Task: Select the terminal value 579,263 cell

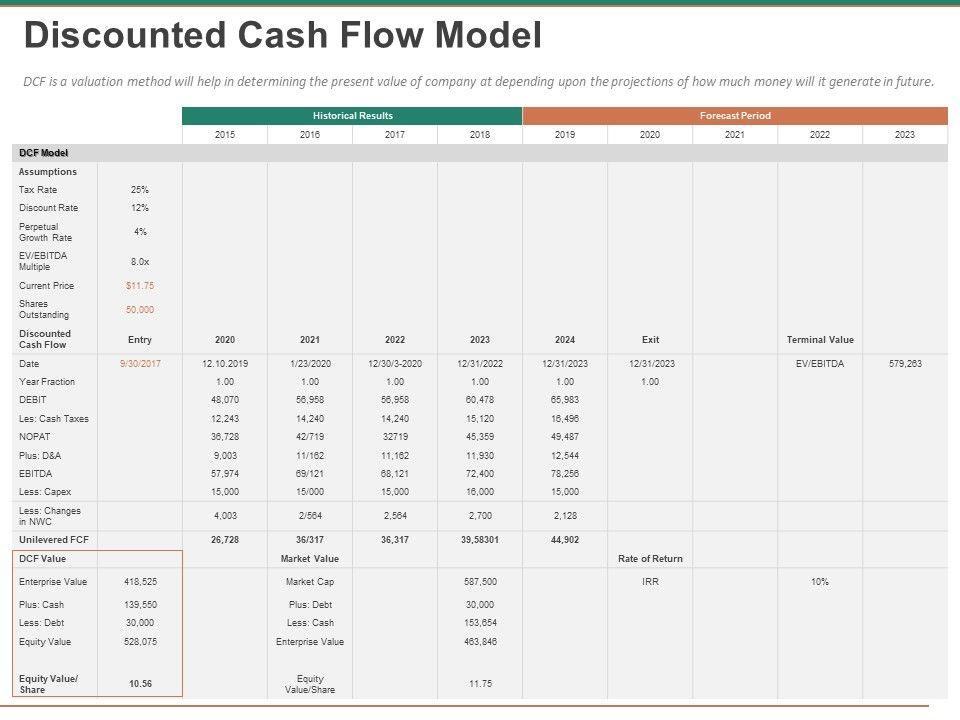Action: coord(905,364)
